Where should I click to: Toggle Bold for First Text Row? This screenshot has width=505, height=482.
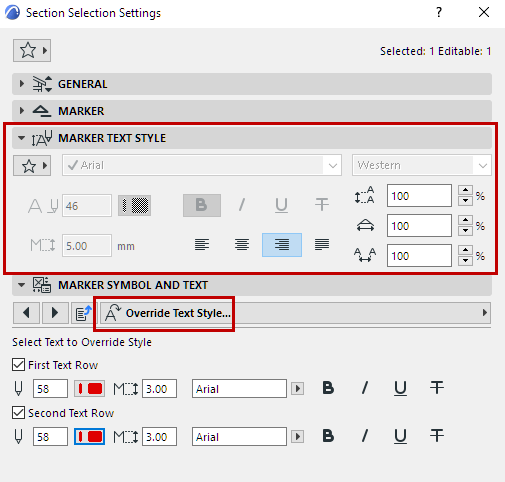coord(328,388)
